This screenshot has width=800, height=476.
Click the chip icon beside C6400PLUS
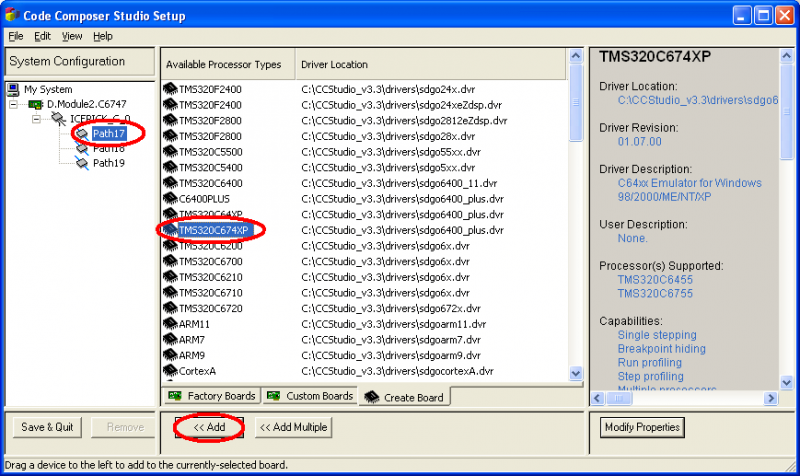click(170, 198)
